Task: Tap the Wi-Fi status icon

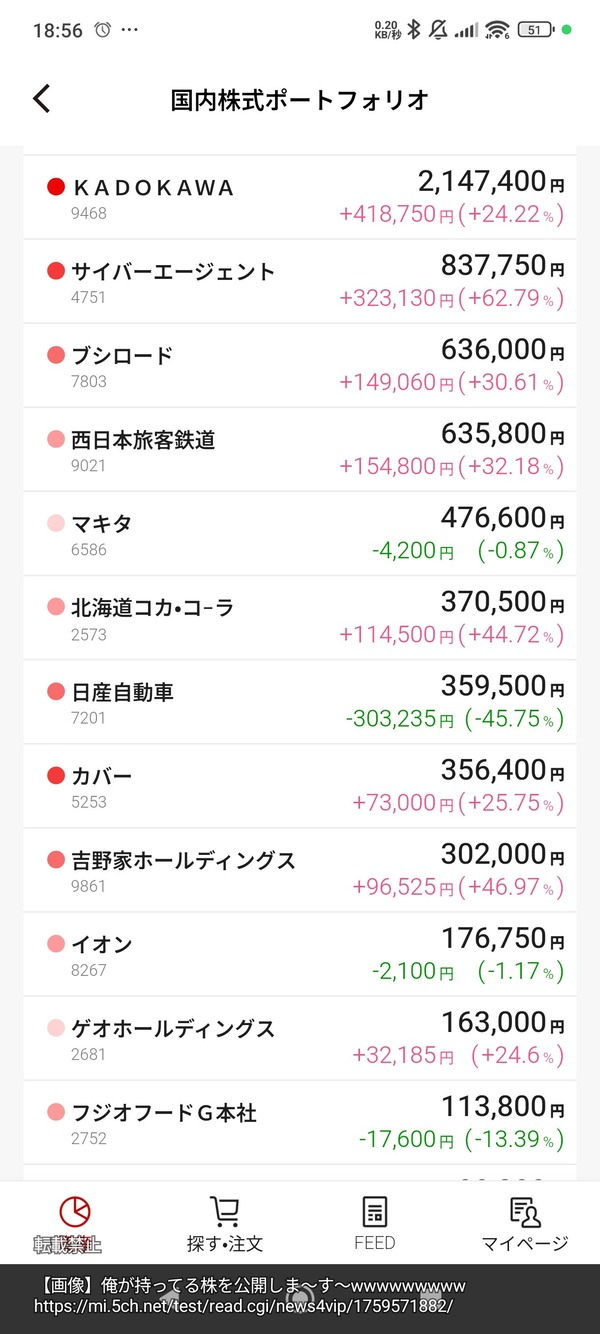Action: point(496,30)
